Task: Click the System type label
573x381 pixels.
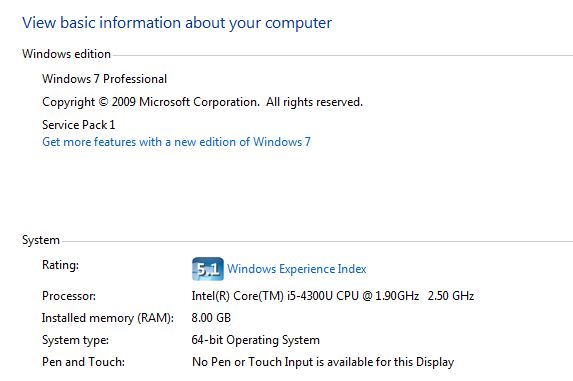Action: [x=75, y=340]
